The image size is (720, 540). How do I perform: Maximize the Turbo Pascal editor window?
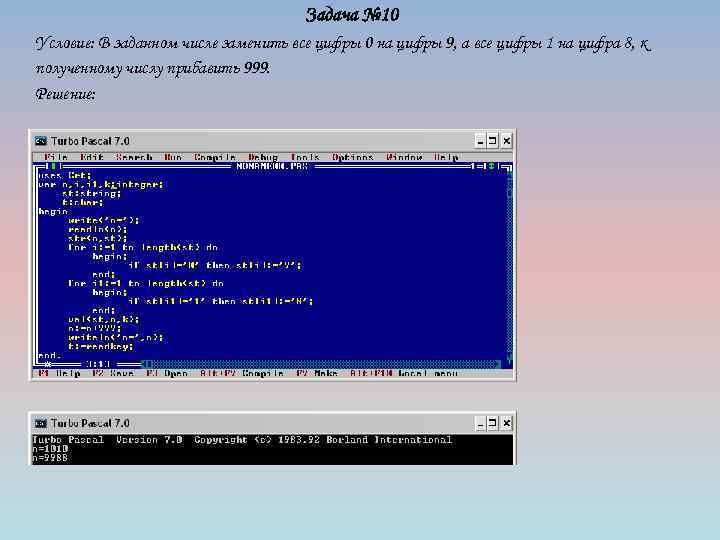pos(493,141)
